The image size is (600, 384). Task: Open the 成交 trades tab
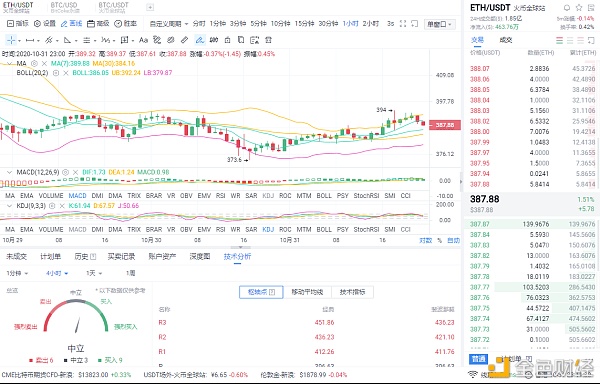[506, 40]
